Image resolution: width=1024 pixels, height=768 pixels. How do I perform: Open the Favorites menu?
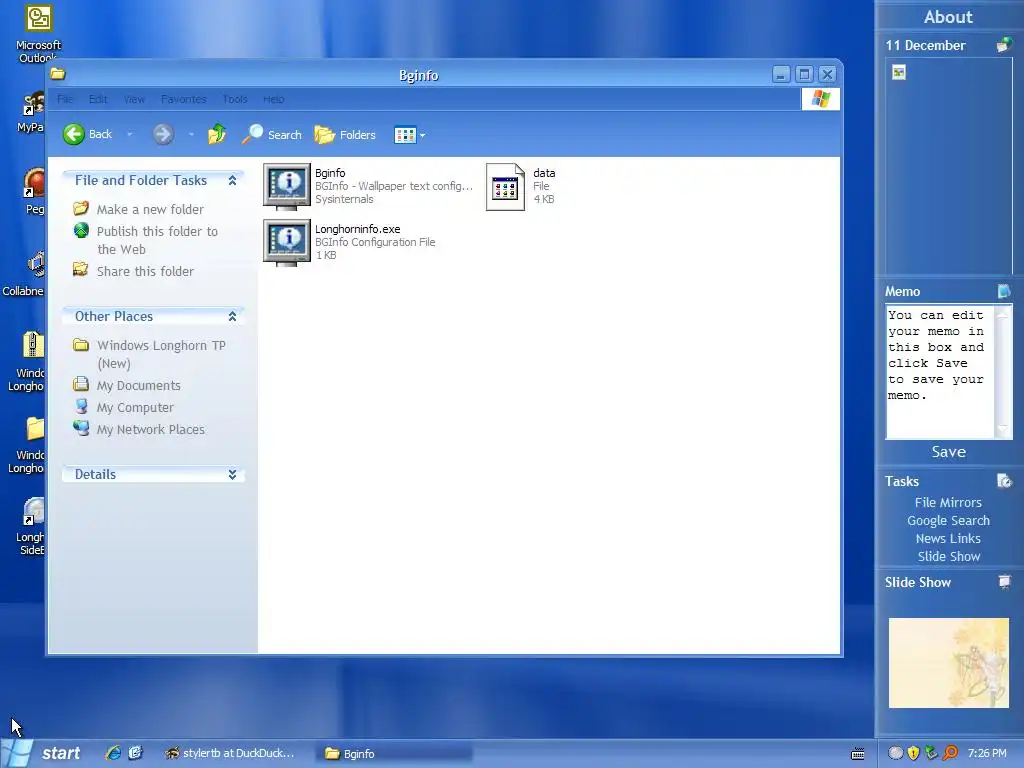click(x=184, y=99)
